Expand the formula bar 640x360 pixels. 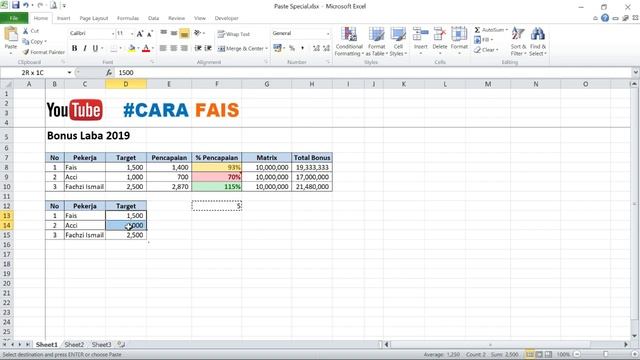[x=635, y=73]
